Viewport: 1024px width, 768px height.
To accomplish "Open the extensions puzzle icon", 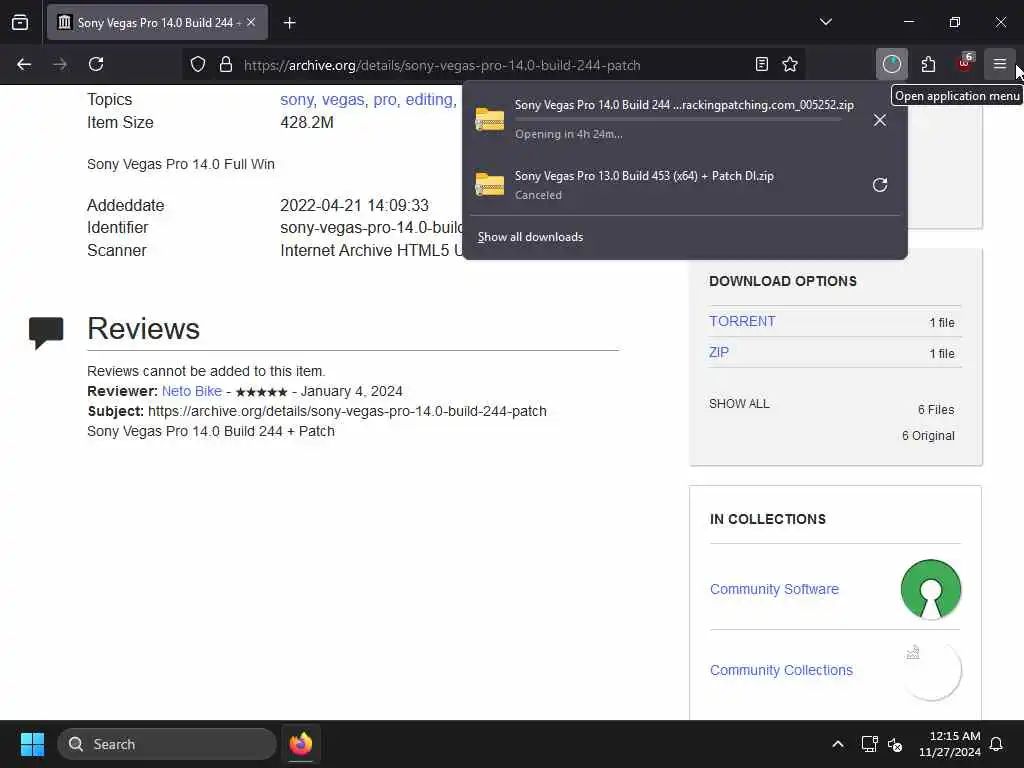I will pos(928,64).
